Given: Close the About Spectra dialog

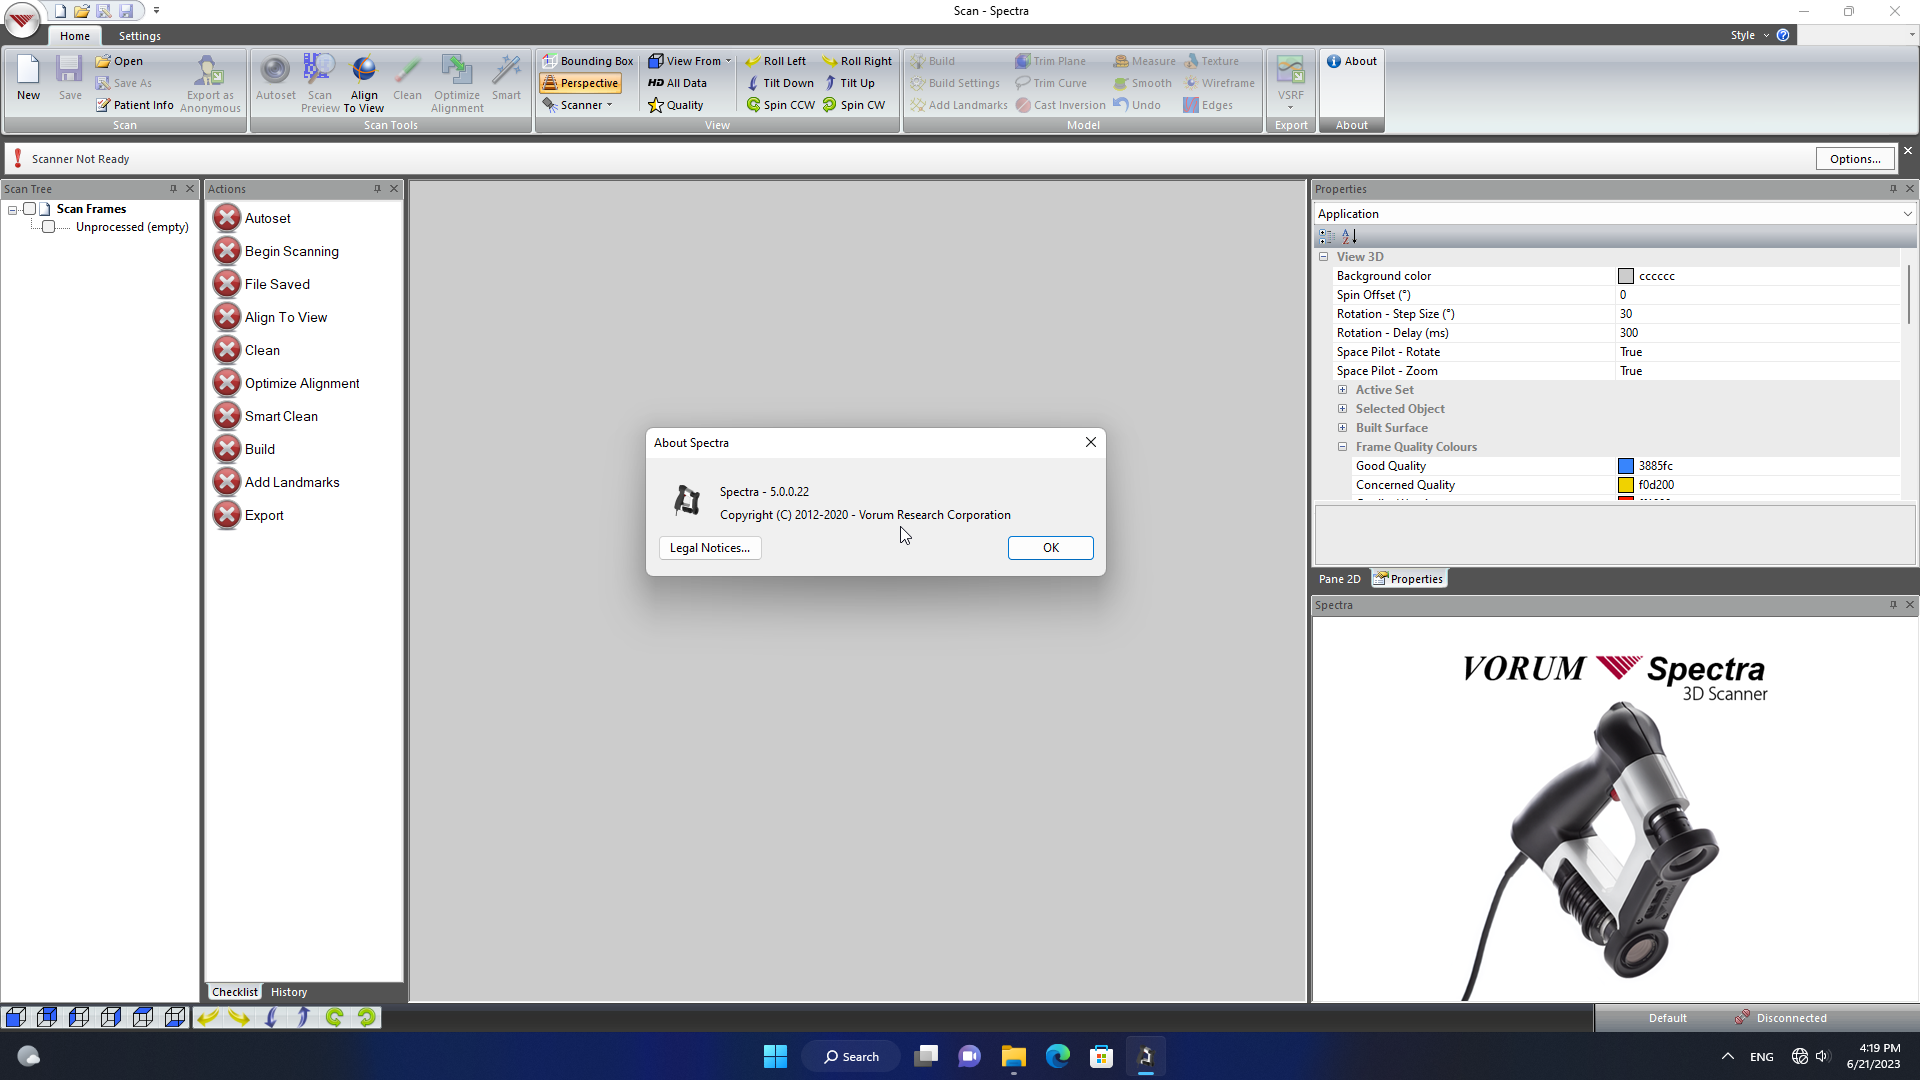Looking at the screenshot, I should [x=1091, y=442].
